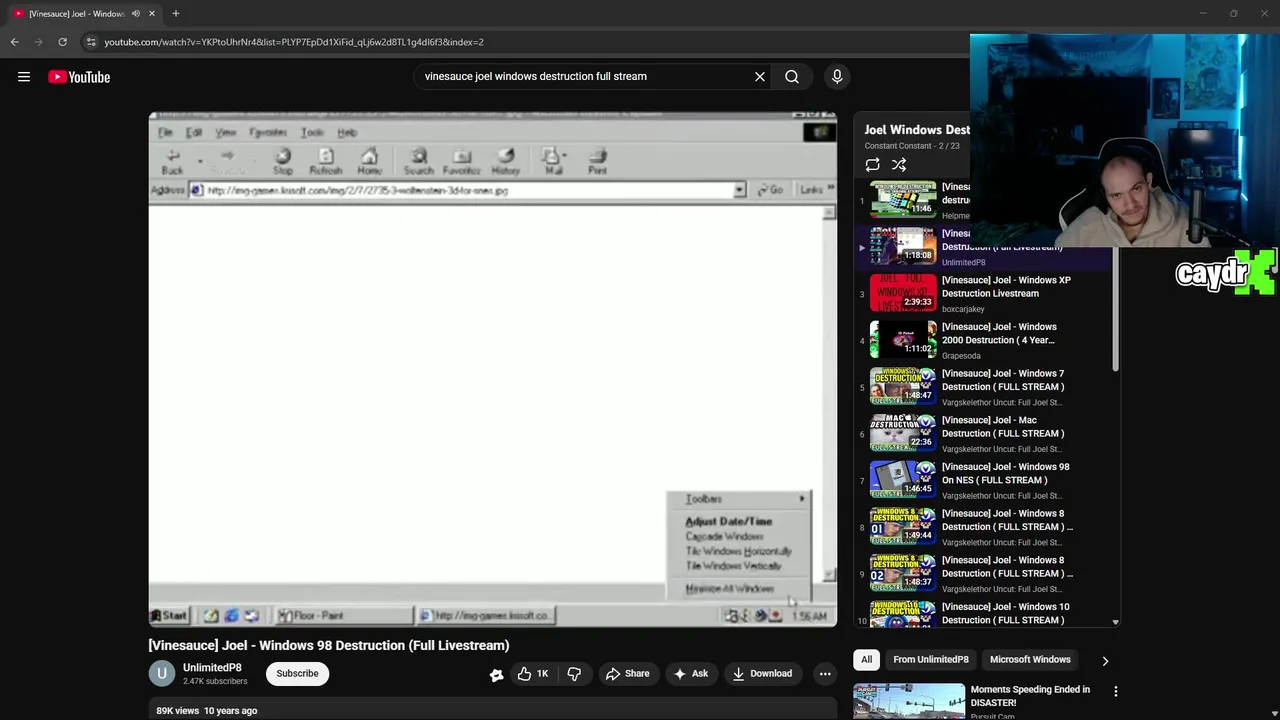This screenshot has width=1280, height=720.
Task: Open the Tools menu in the video
Action: click(x=312, y=132)
